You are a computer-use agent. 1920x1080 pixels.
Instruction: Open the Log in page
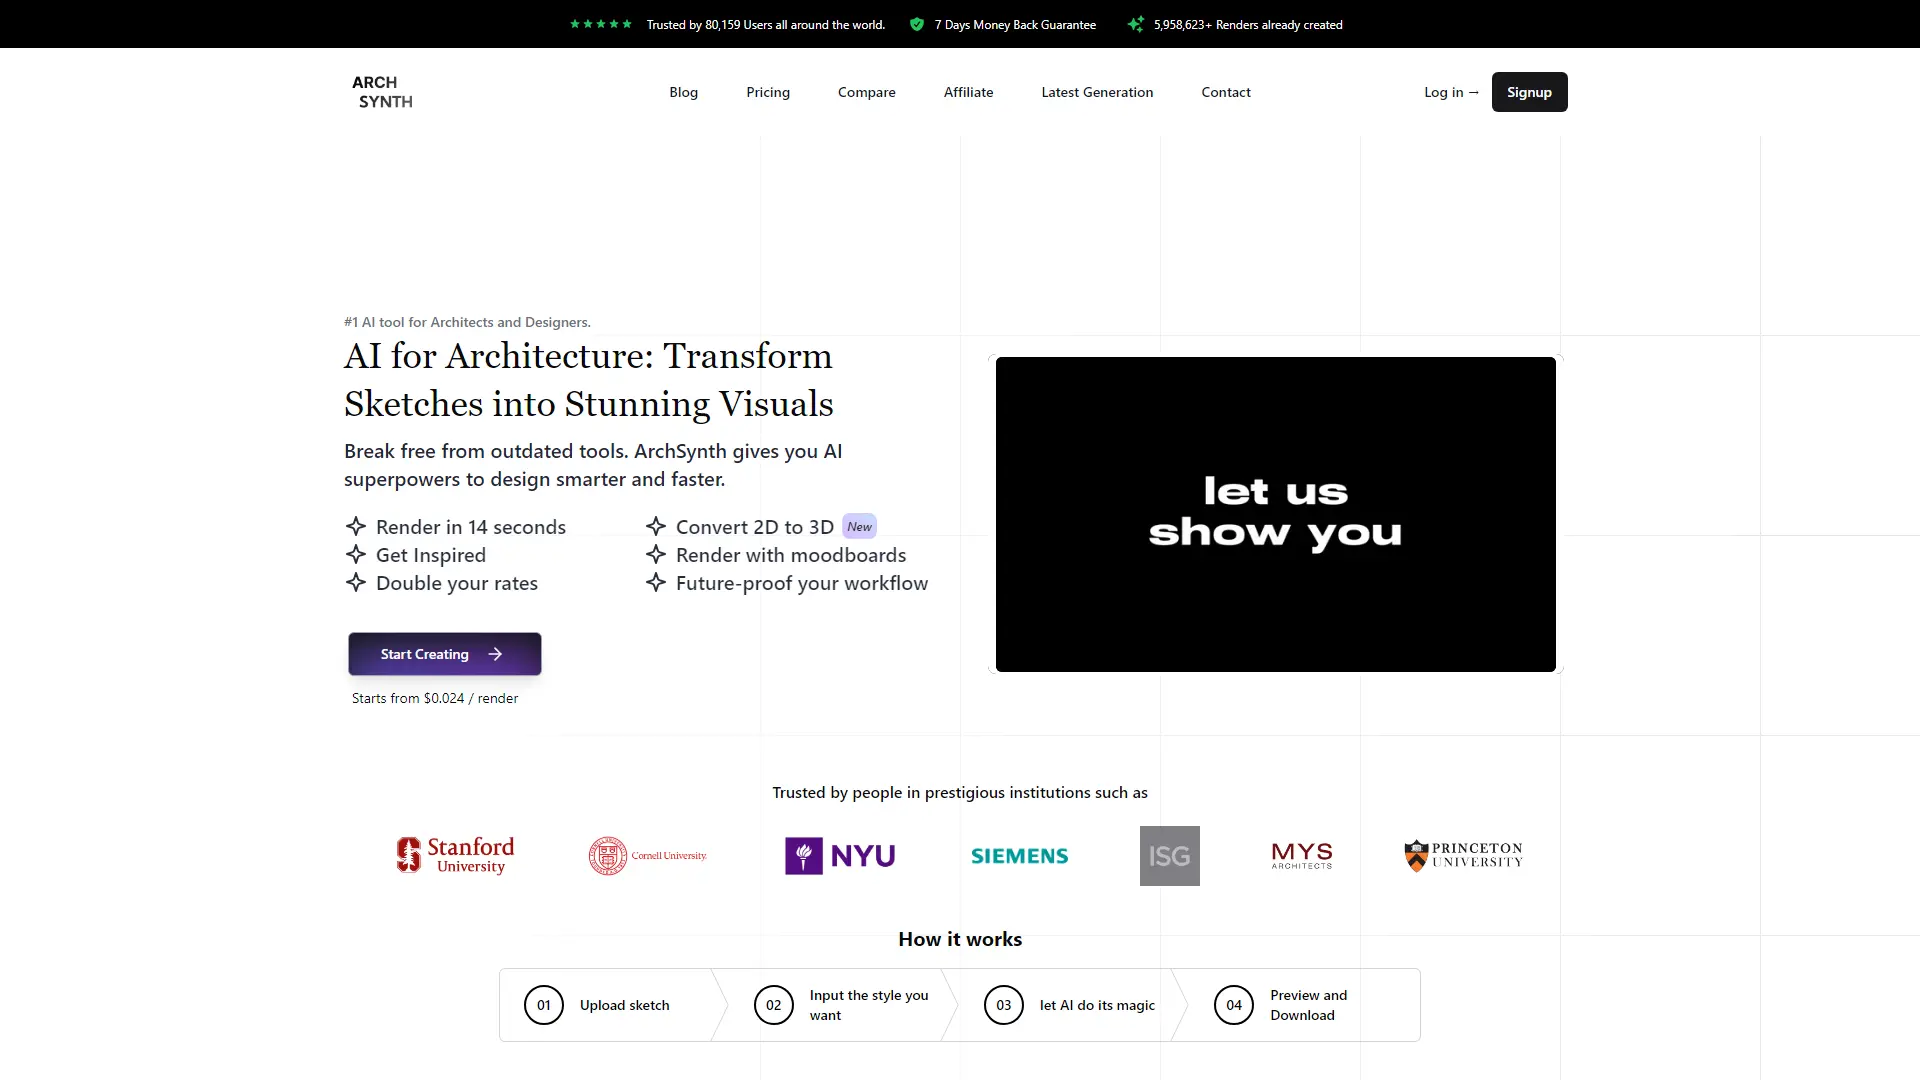coord(1451,91)
